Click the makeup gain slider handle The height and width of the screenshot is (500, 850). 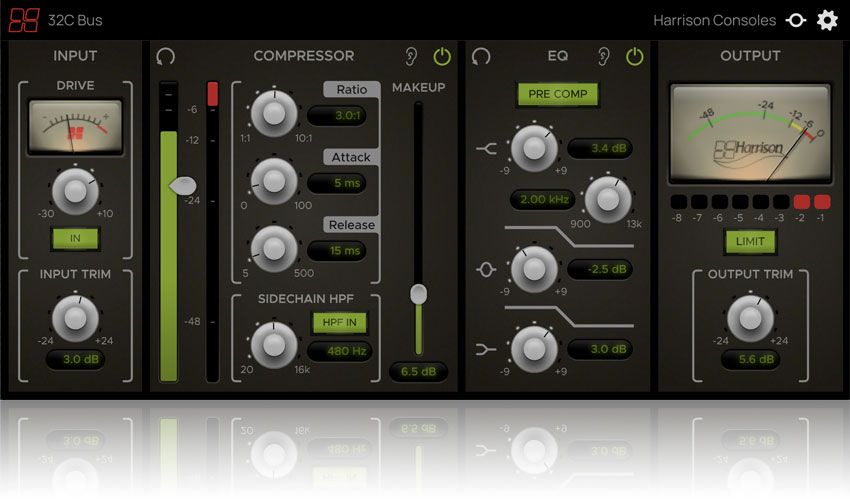click(419, 294)
